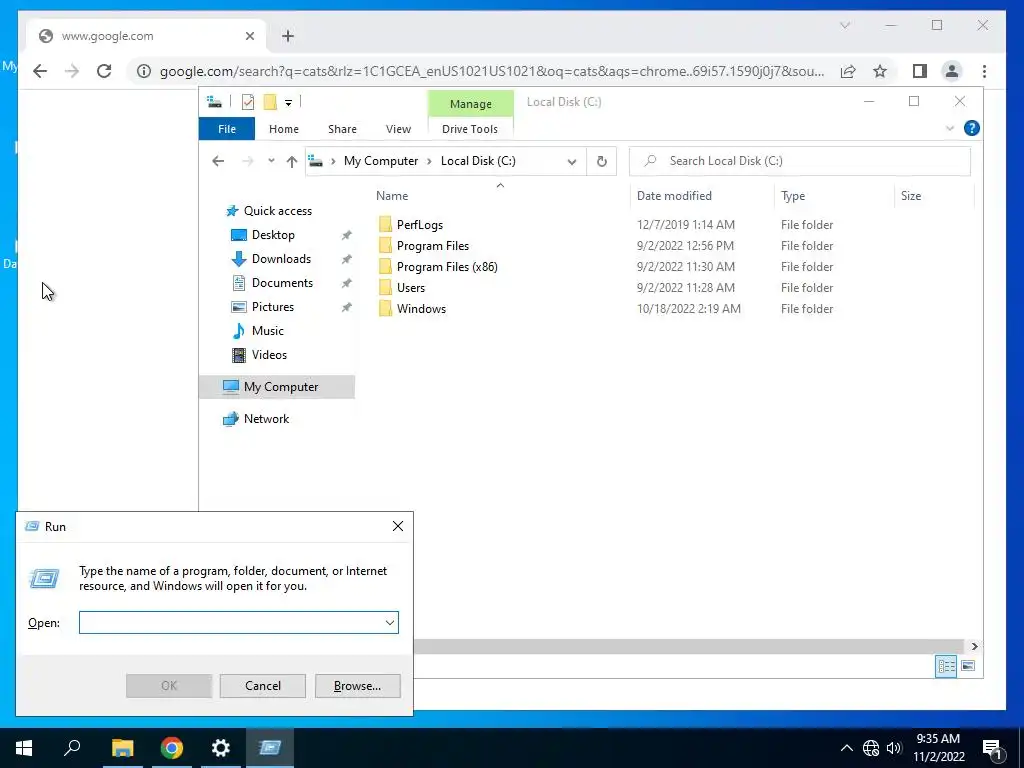Toggle Chrome side panel icon
The width and height of the screenshot is (1024, 768).
[920, 71]
